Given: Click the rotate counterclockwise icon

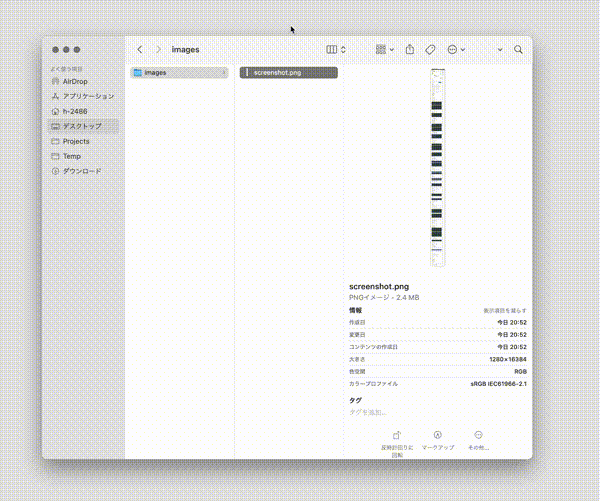Looking at the screenshot, I should [397, 436].
